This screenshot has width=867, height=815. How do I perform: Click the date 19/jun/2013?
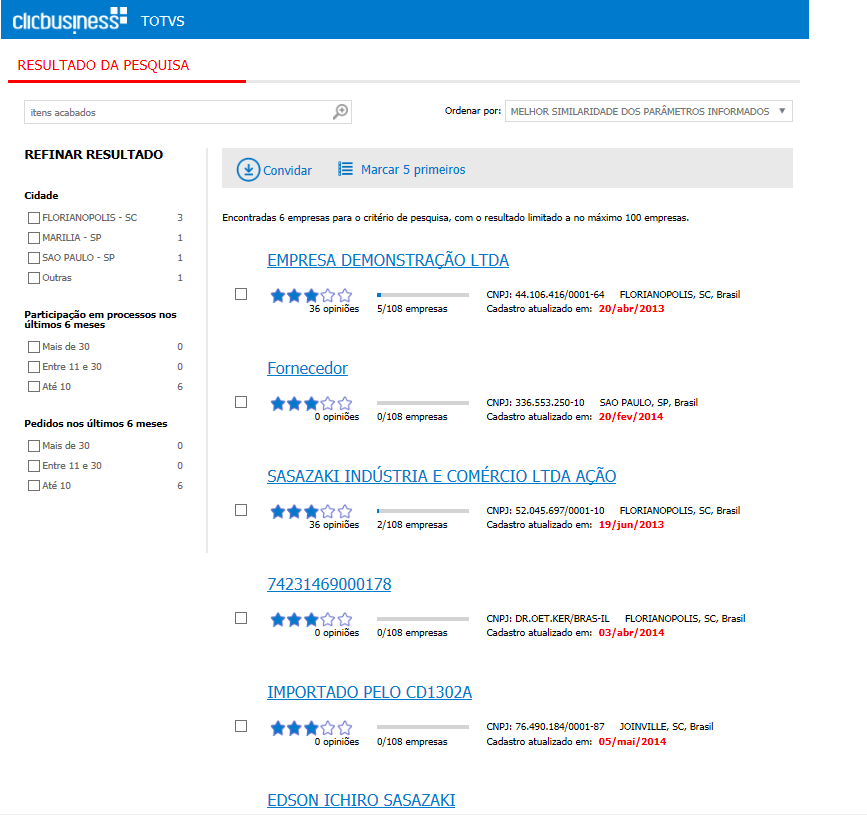pyautogui.click(x=631, y=524)
